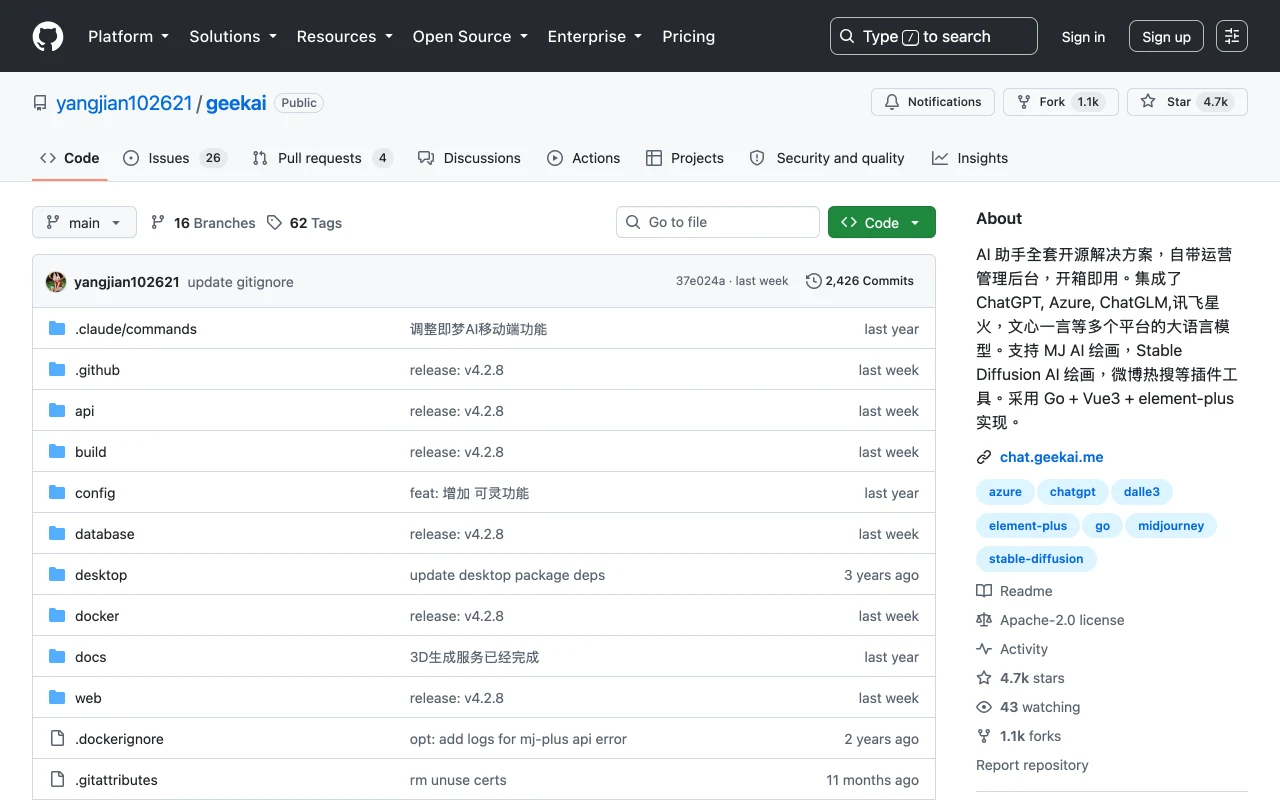Click the book icon beside Readme
Image resolution: width=1280 pixels, height=800 pixels.
click(984, 591)
